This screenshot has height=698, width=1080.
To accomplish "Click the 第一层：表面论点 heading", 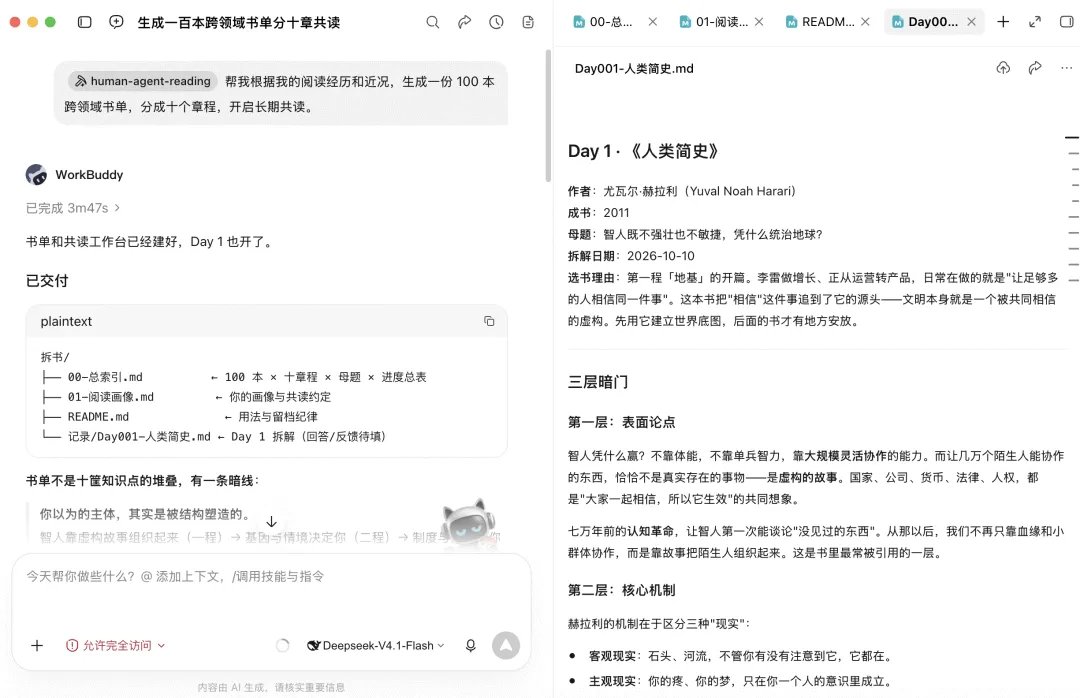I will point(621,422).
